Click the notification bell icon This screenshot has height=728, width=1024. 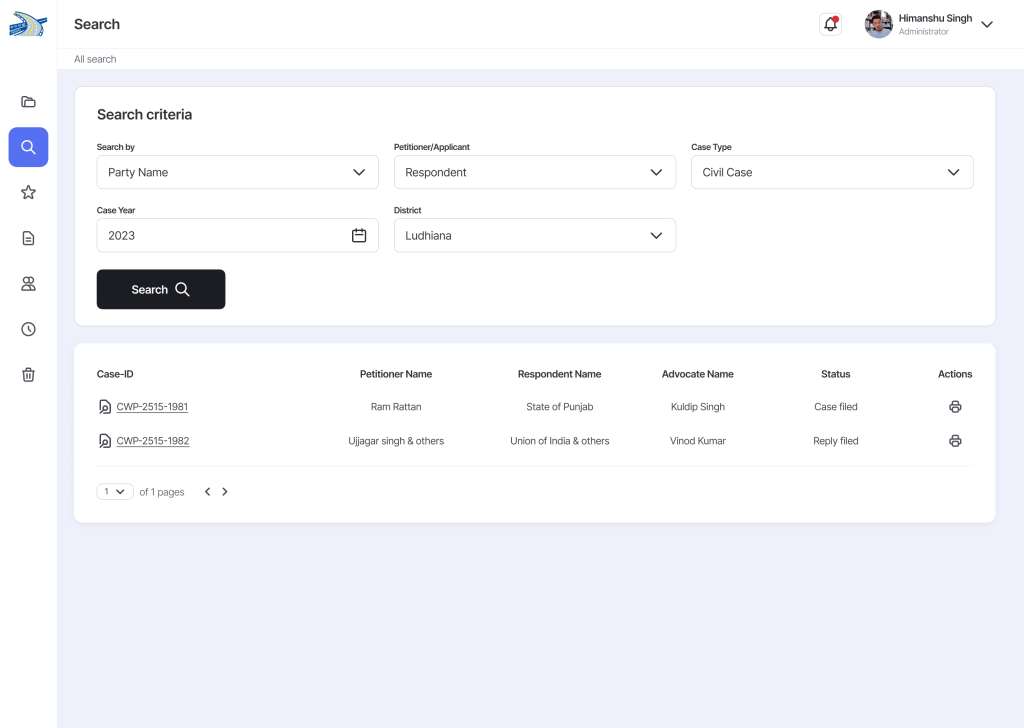(x=830, y=24)
